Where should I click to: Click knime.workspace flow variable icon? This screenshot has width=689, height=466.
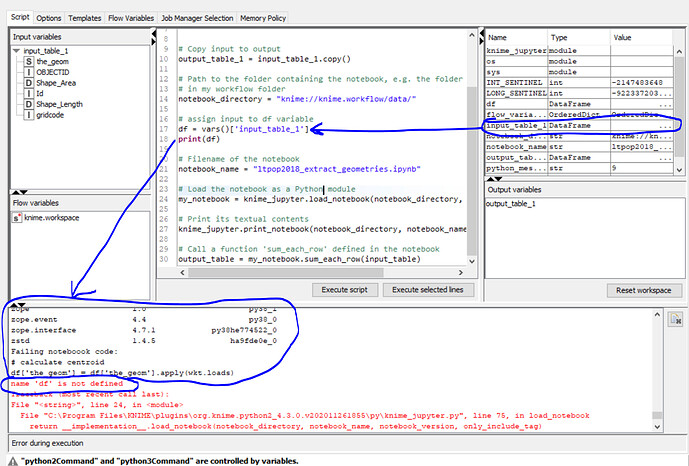(x=17, y=218)
